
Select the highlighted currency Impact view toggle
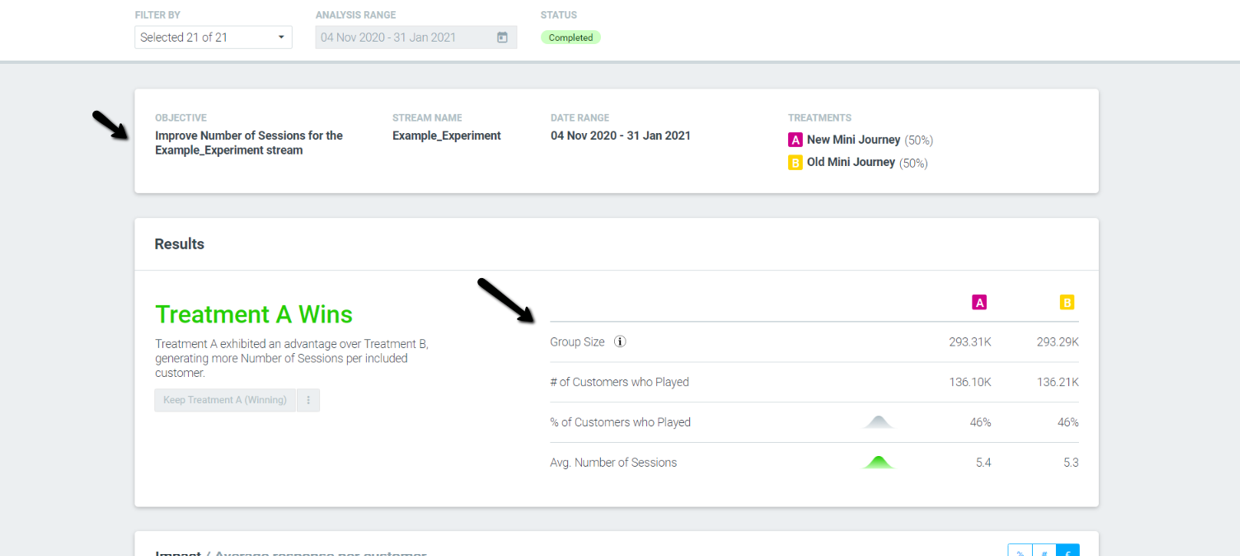1068,551
